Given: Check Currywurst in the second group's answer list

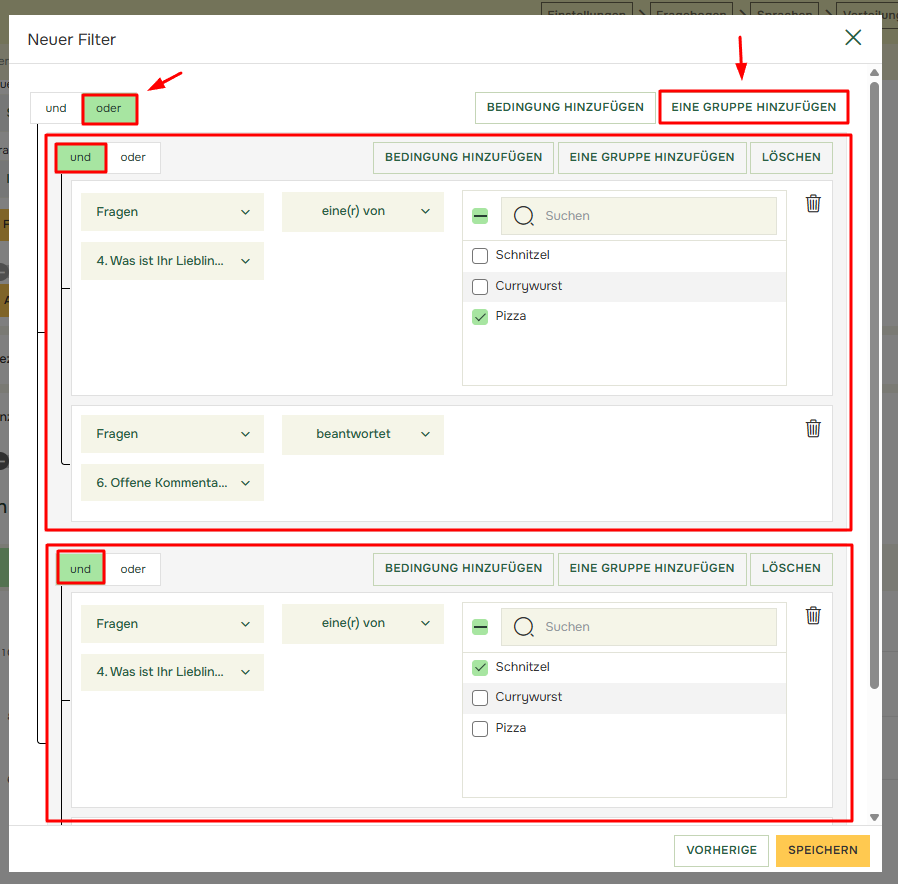Looking at the screenshot, I should (x=480, y=698).
